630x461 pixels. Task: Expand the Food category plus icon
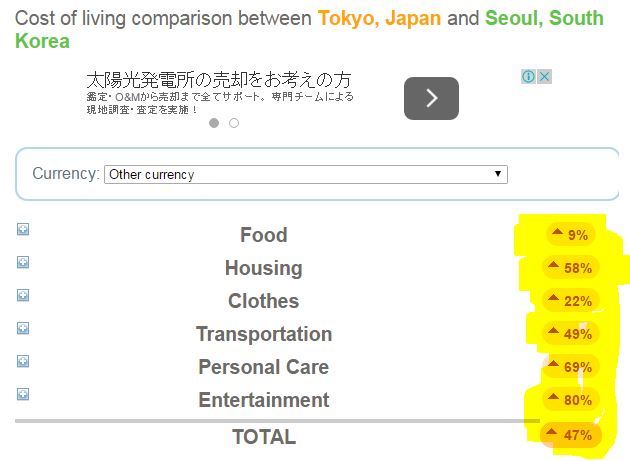pyautogui.click(x=23, y=229)
